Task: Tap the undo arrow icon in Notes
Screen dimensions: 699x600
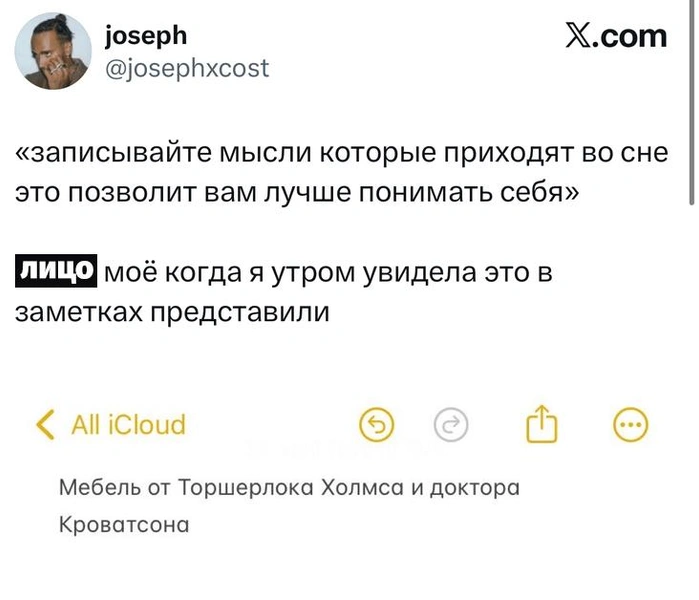Action: point(376,426)
